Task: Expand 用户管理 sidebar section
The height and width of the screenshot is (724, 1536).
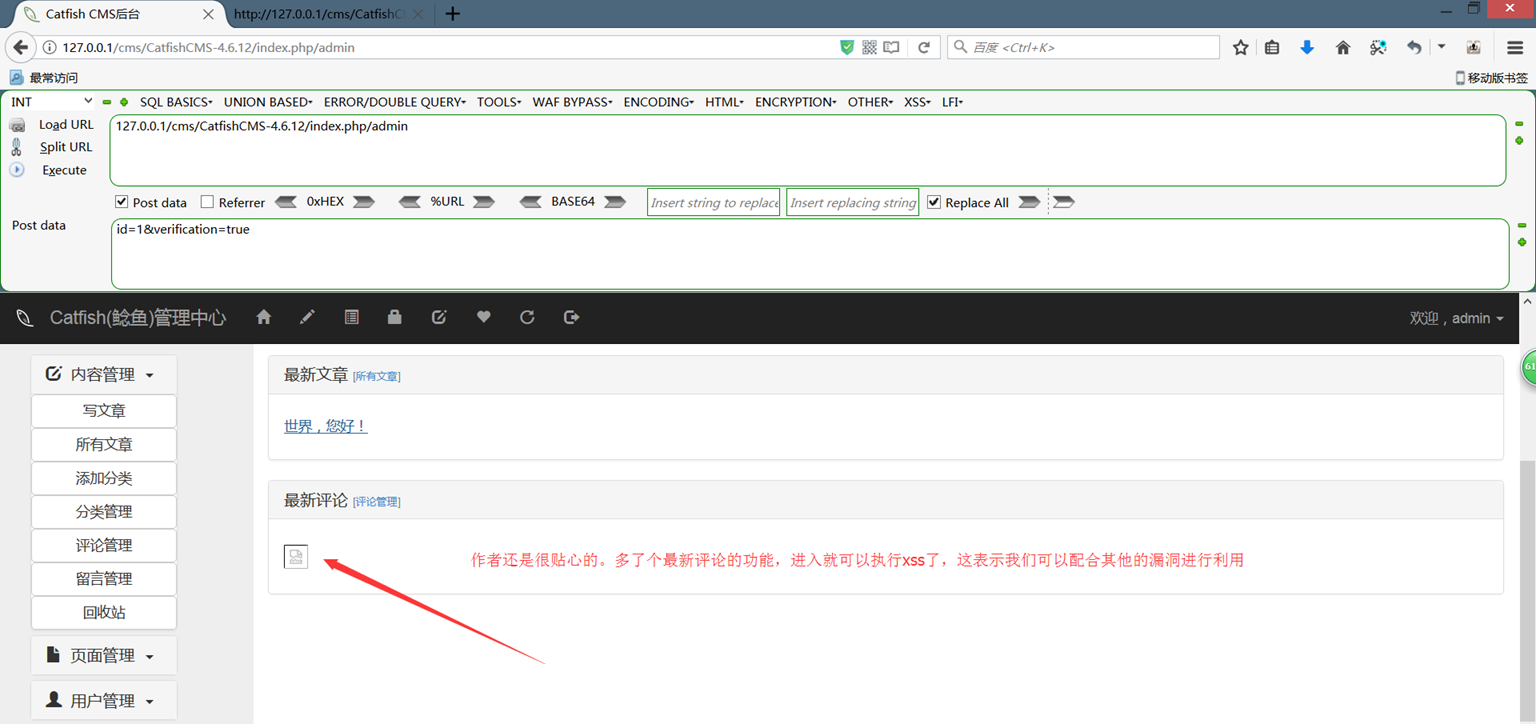Action: (x=104, y=700)
